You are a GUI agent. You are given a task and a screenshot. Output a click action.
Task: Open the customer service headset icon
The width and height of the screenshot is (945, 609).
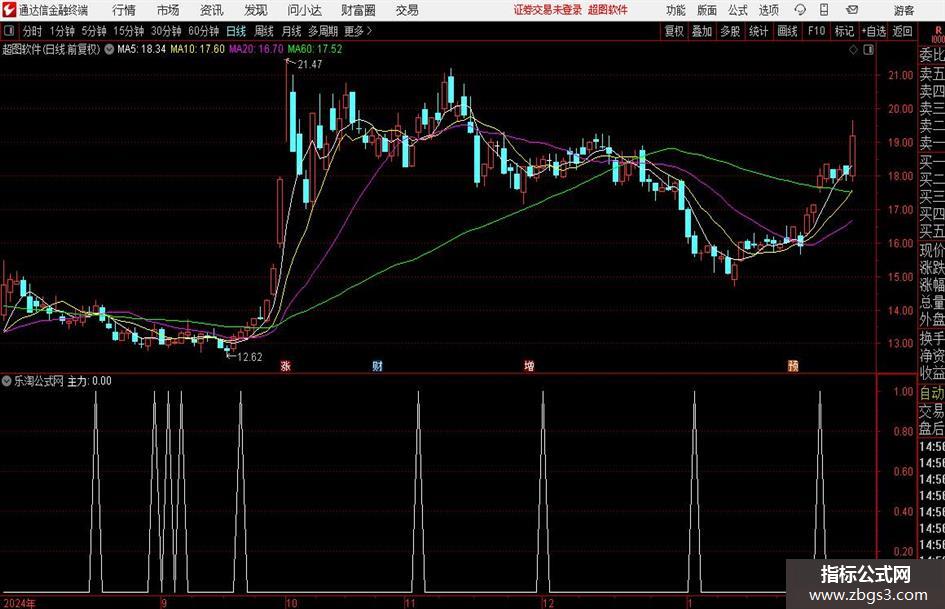point(800,10)
